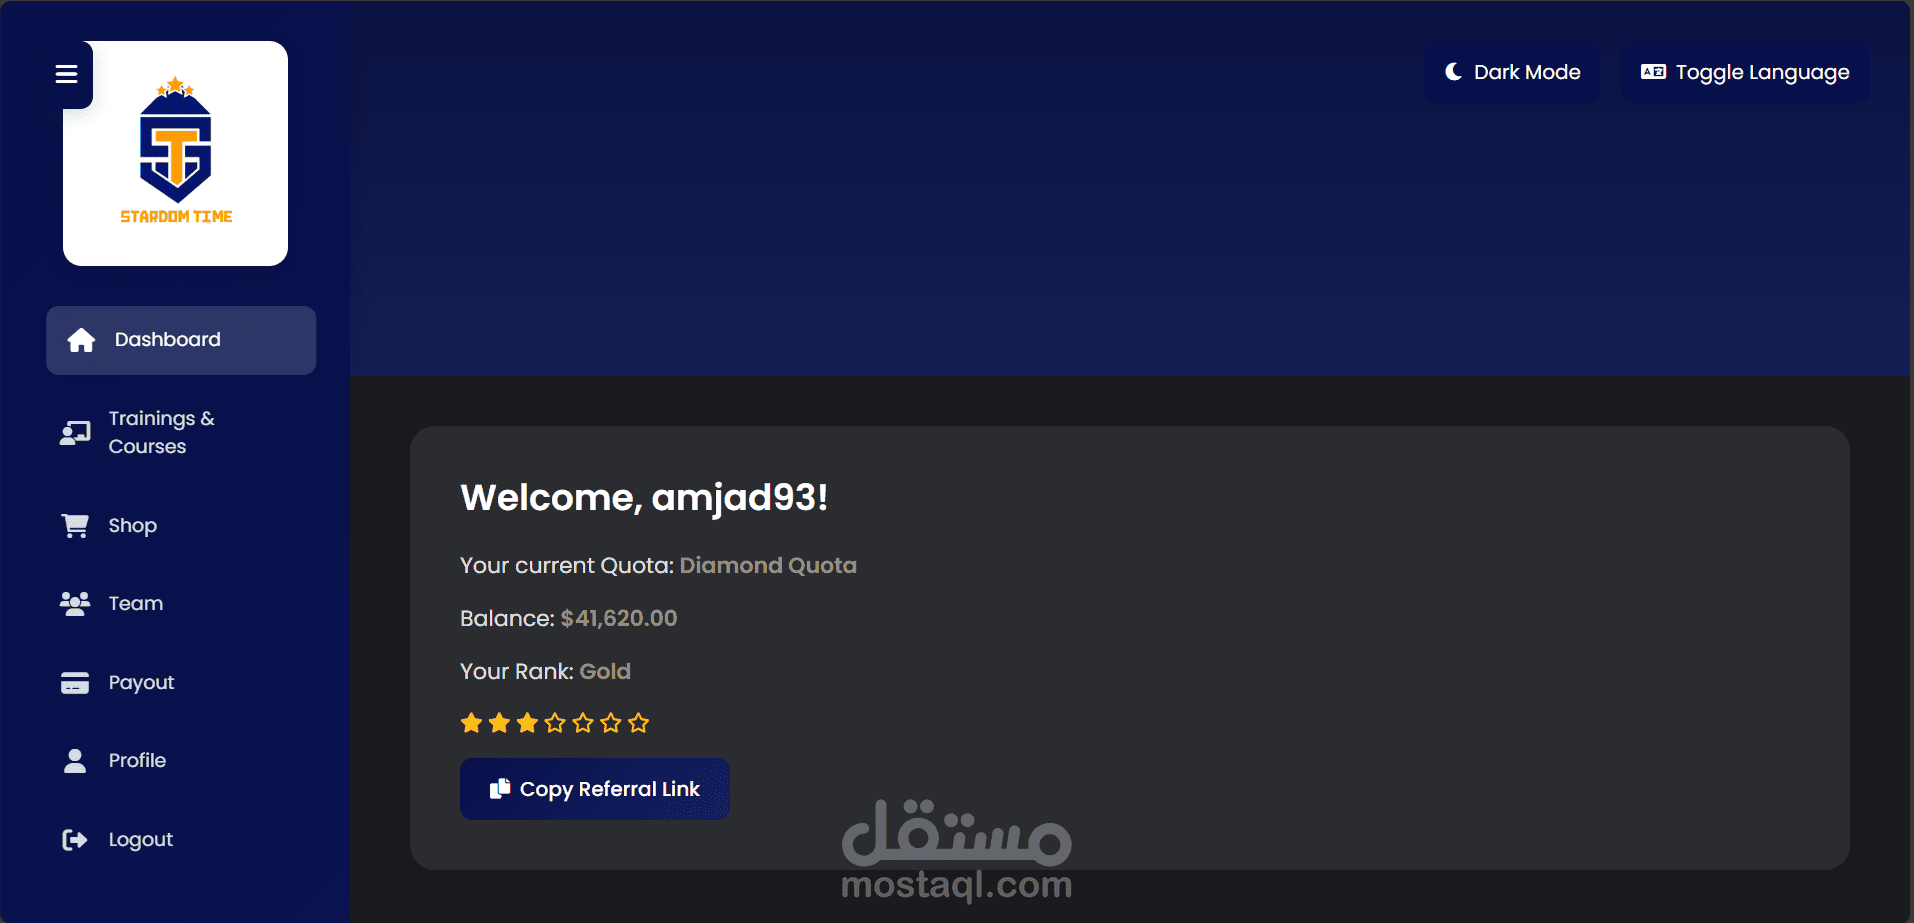Open the Dashboard menu item
Viewport: 1914px width, 923px height.
pos(181,340)
